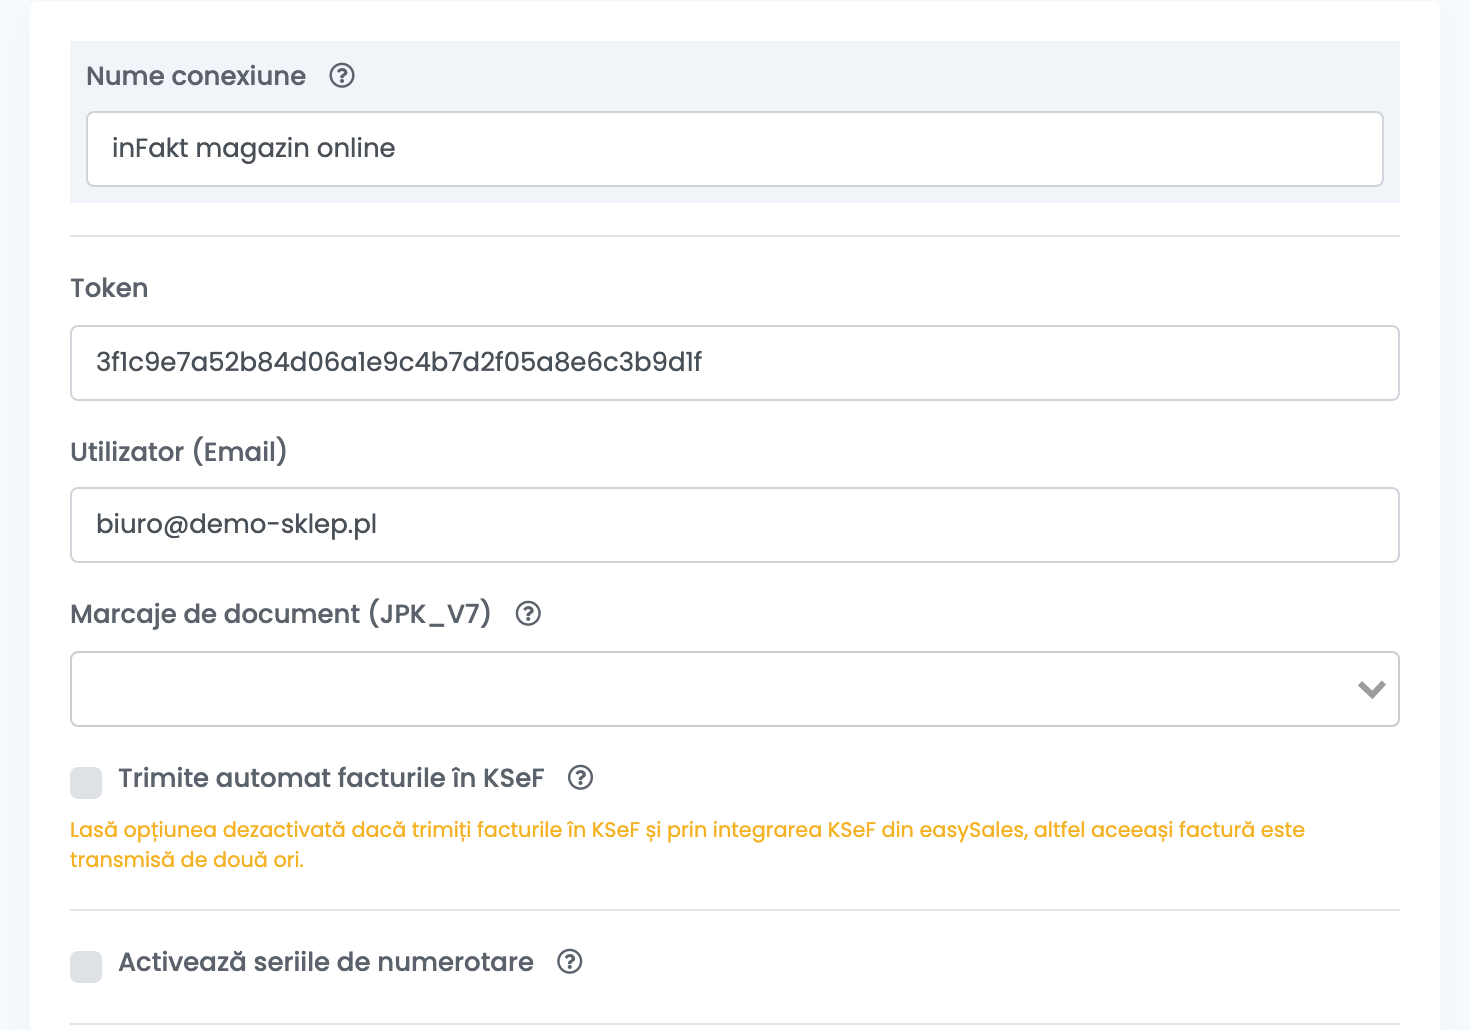Click the Utilizator (Email) label
Image resolution: width=1470 pixels, height=1030 pixels.
179,452
